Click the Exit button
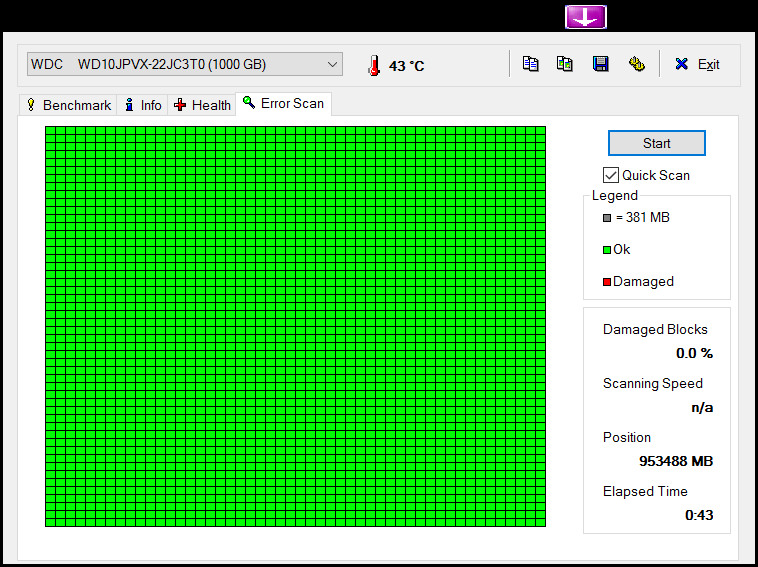This screenshot has height=567, width=758. tap(697, 64)
